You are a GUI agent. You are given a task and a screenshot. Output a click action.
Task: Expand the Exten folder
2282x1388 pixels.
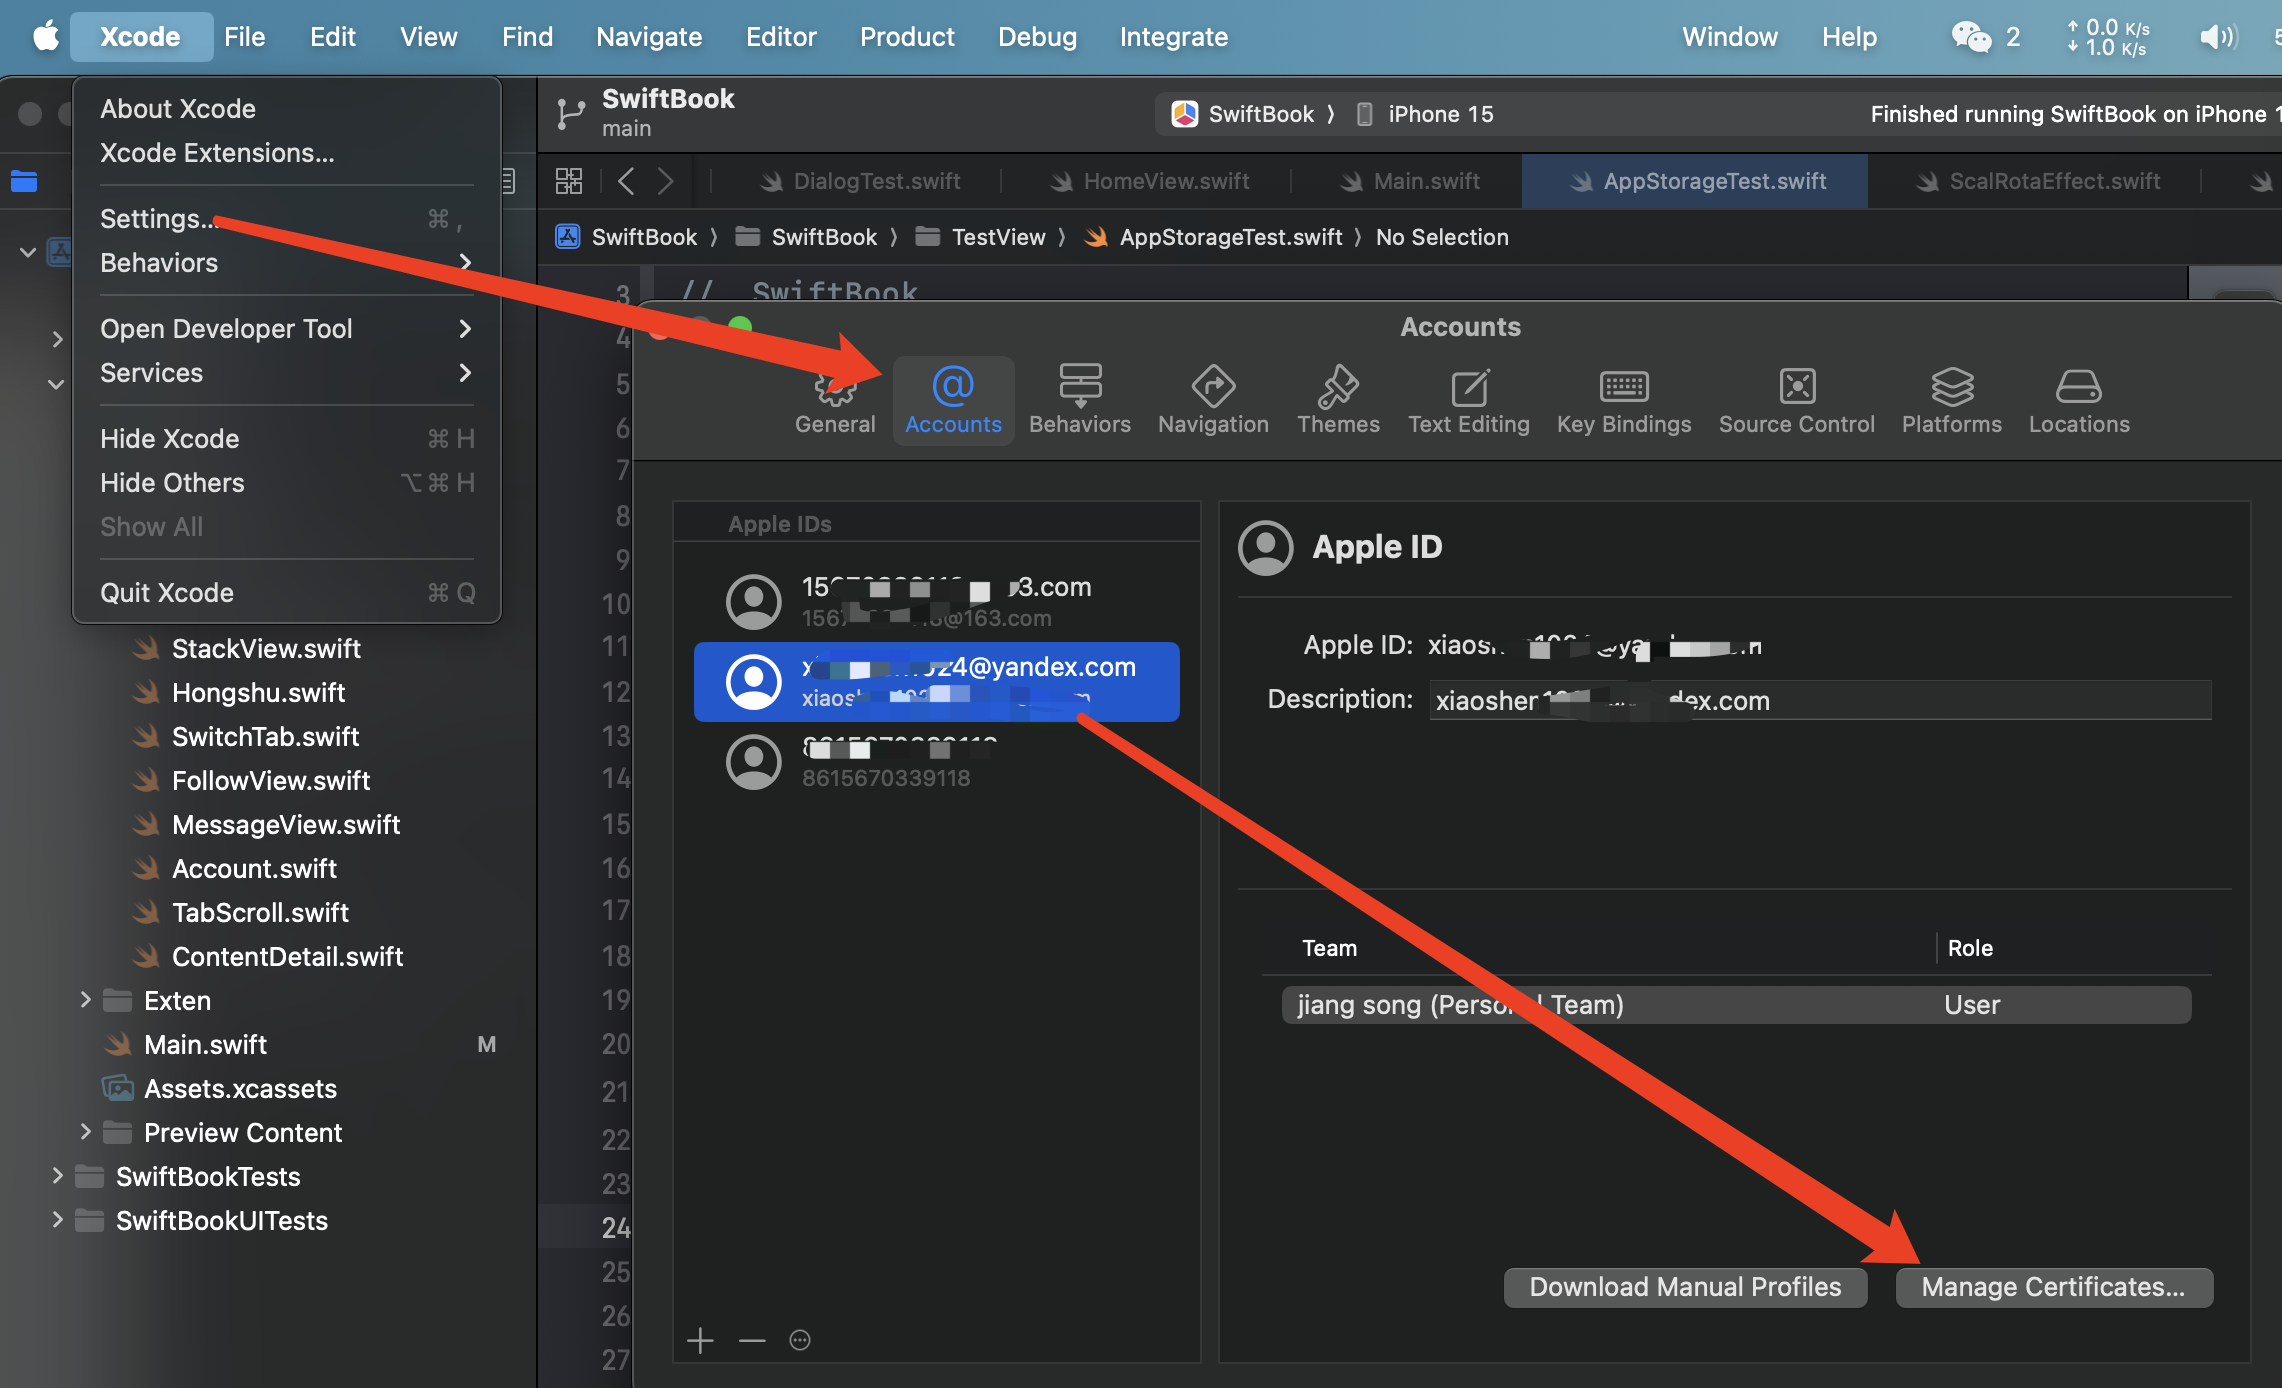pos(85,1000)
